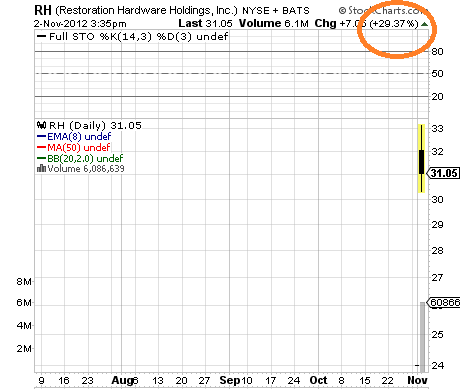This screenshot has width=460, height=389.
Task: Click the stochastic 20 level label
Action: coord(437,97)
